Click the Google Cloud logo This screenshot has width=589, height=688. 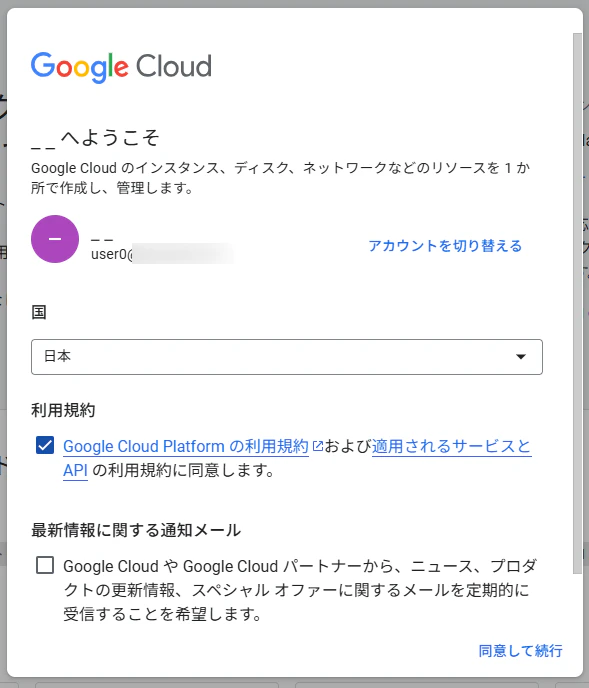121,67
